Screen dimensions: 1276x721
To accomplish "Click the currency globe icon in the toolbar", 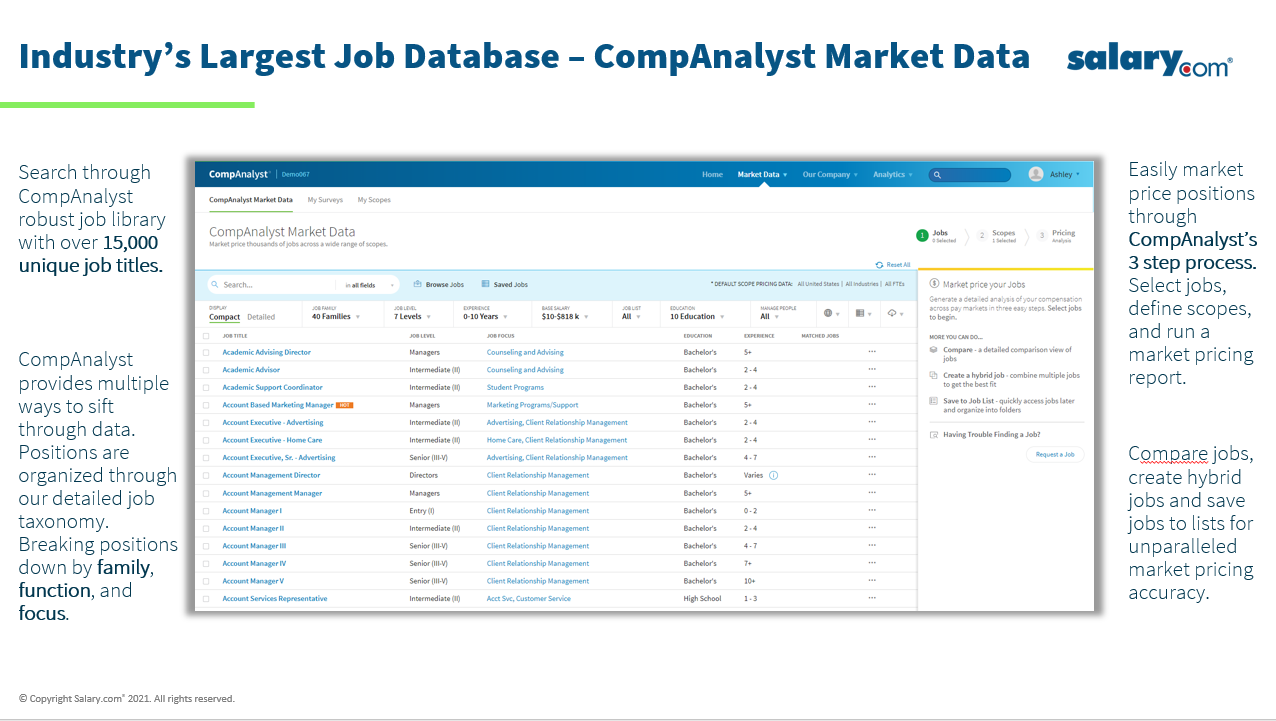I will (x=828, y=313).
